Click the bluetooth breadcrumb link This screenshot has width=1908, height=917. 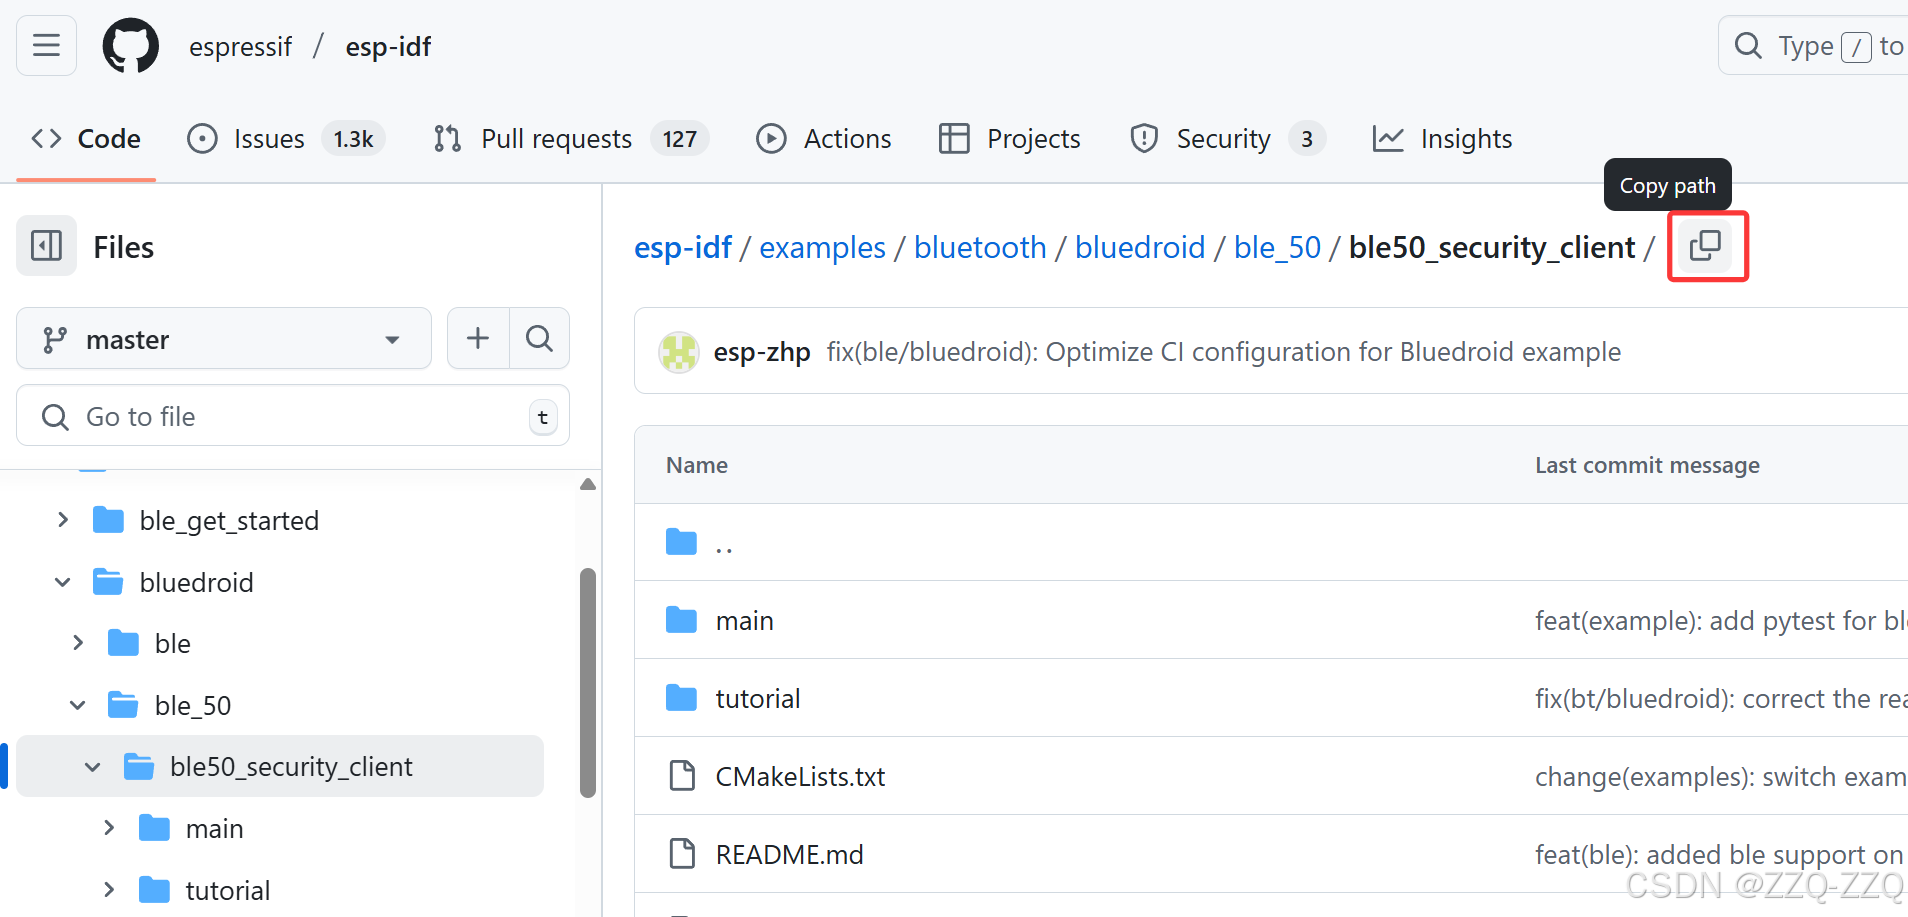[x=980, y=247]
